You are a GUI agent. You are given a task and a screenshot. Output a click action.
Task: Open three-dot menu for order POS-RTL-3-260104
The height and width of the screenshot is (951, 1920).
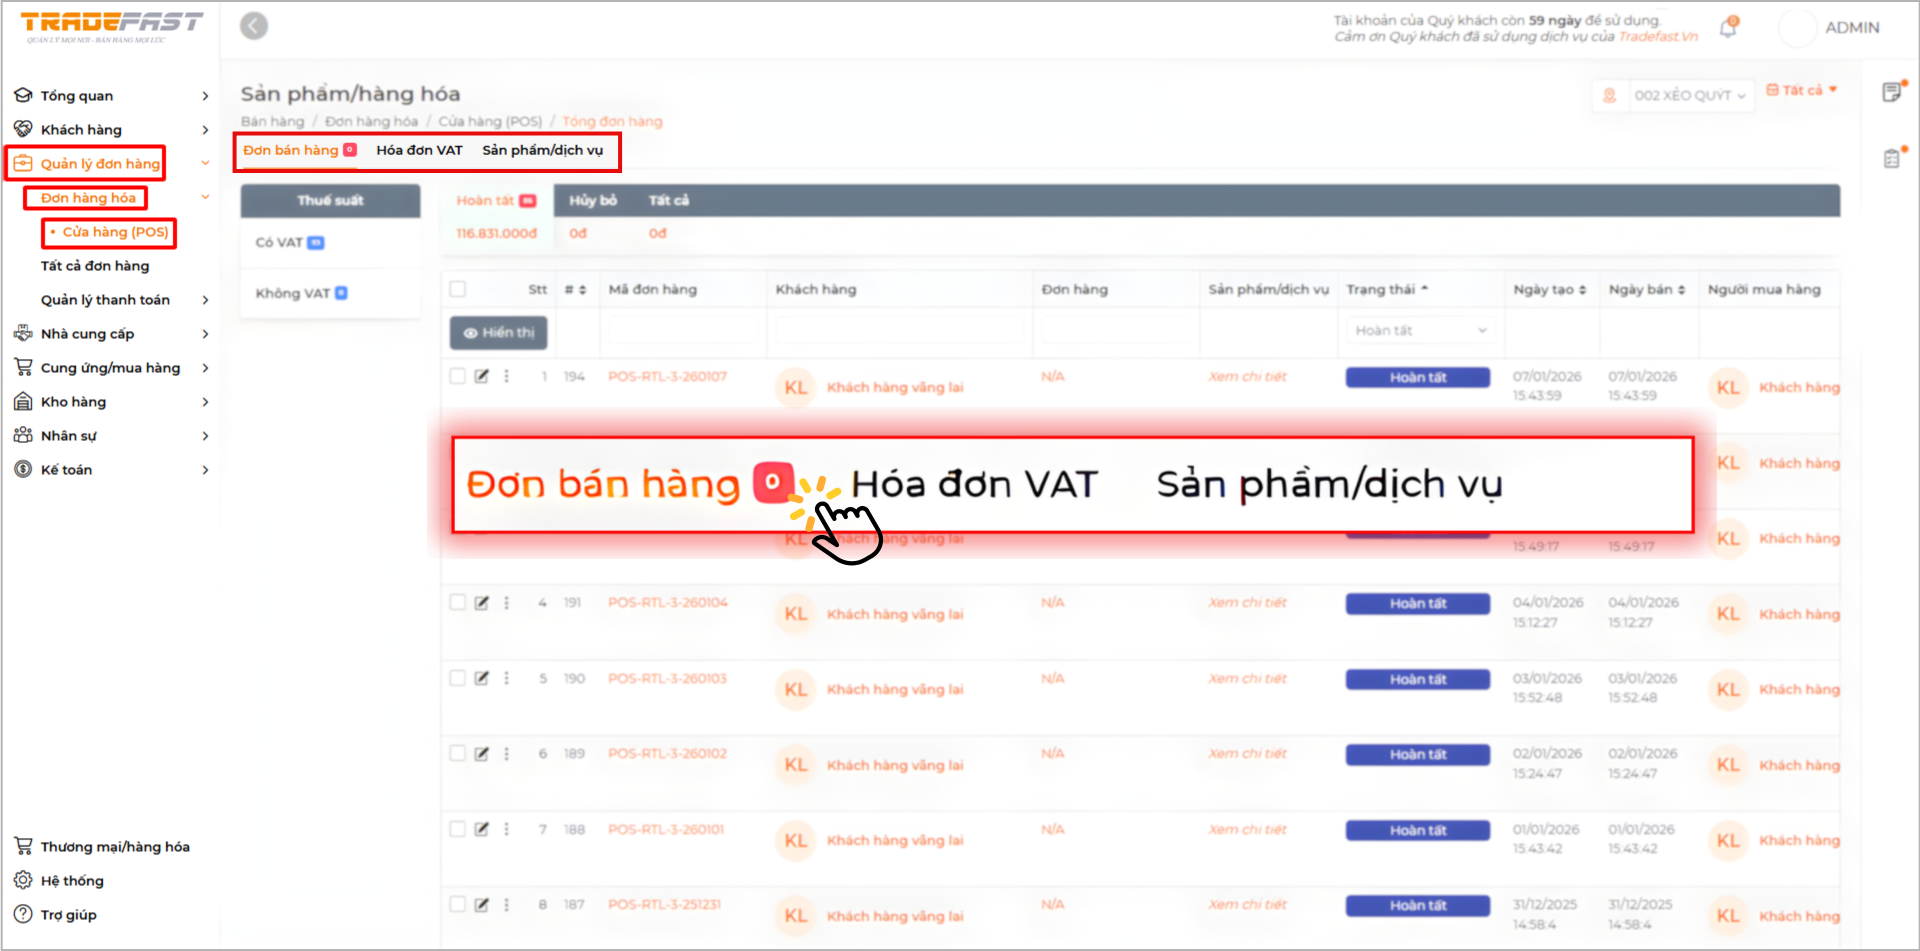click(x=506, y=603)
